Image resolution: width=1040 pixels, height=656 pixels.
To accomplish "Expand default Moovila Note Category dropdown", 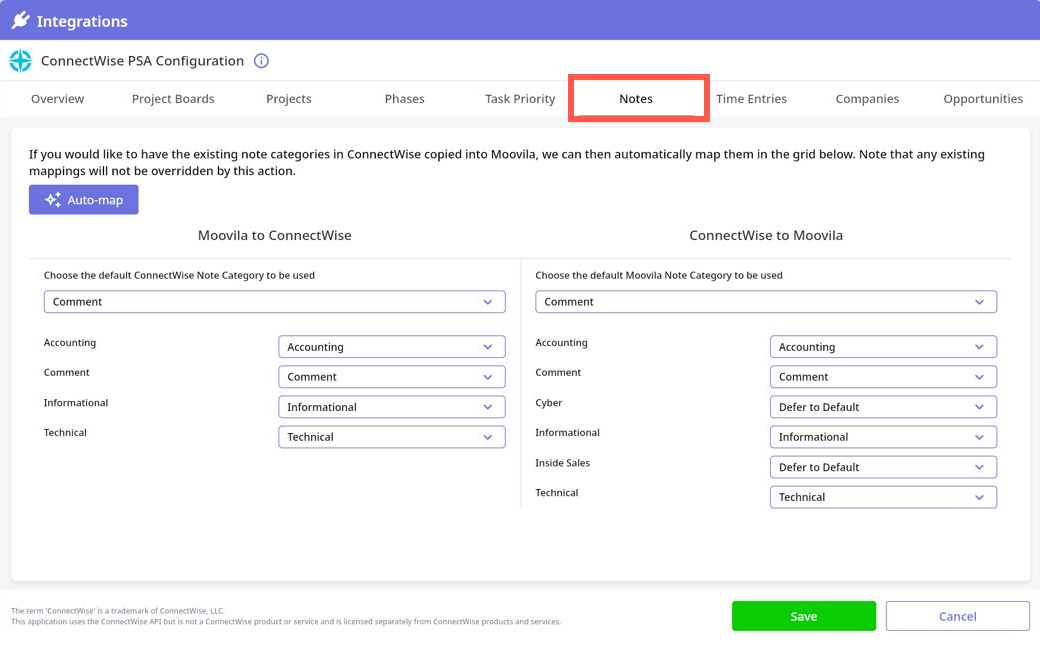I will 766,302.
